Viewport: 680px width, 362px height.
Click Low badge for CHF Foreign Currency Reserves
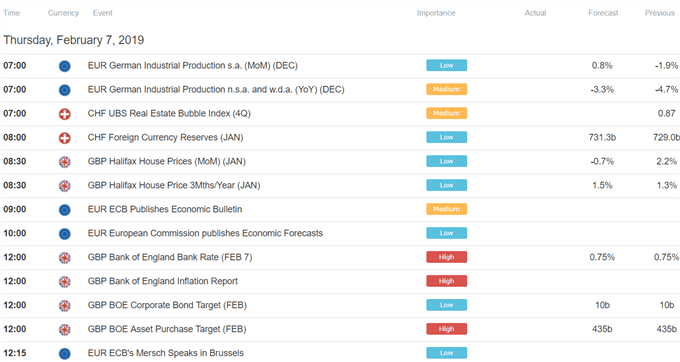pos(447,137)
